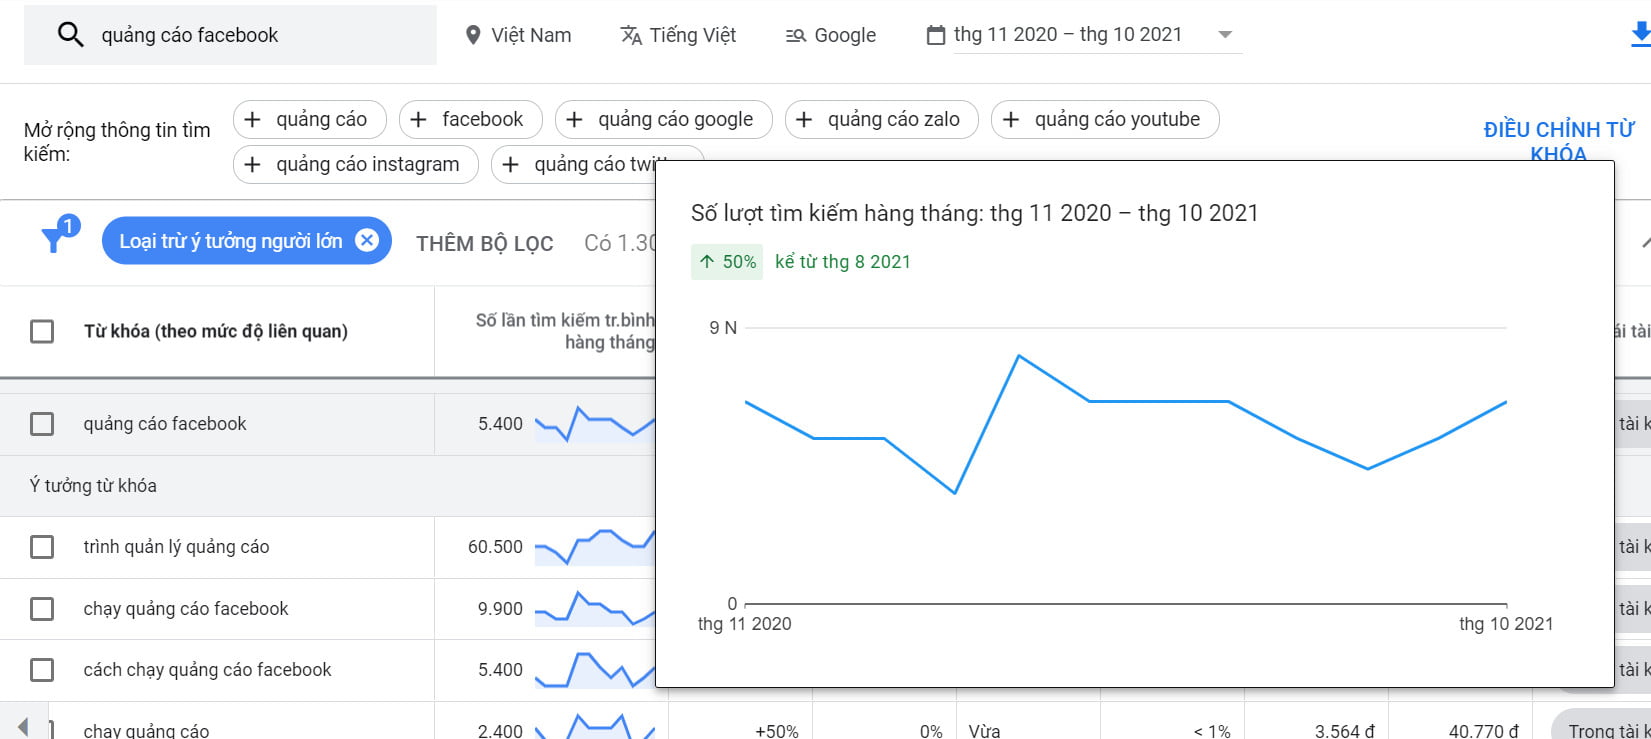Add 'quảng cáo google' broadening chip
The image size is (1651, 739).
[x=664, y=119]
